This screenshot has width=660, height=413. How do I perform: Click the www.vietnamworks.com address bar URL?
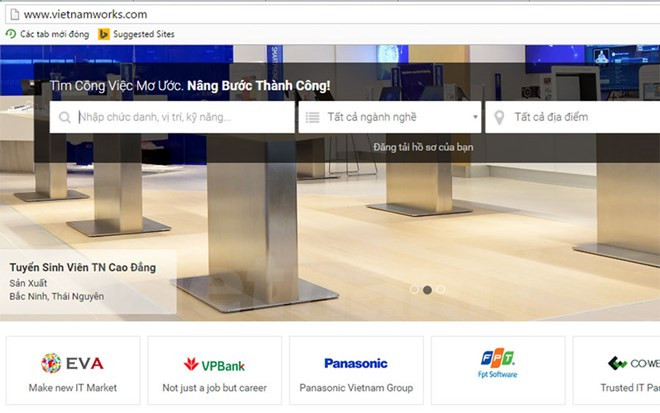point(85,14)
